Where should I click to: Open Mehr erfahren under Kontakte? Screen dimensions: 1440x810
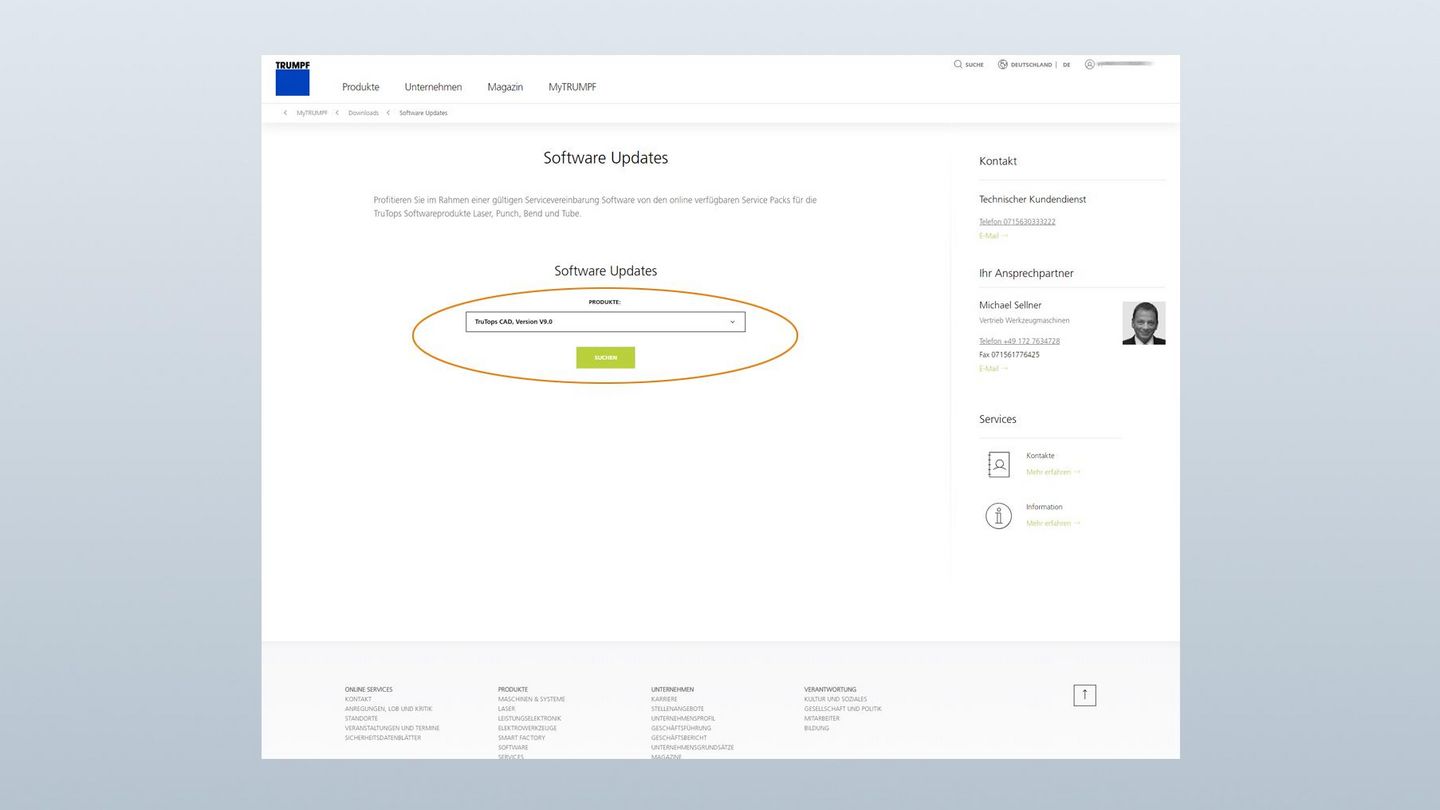pyautogui.click(x=1048, y=471)
